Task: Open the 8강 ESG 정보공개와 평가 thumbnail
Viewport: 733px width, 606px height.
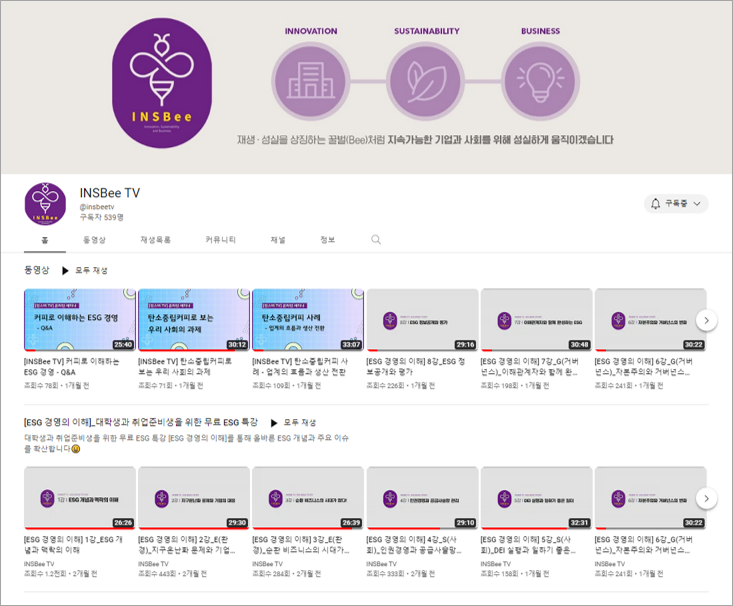Action: coord(423,320)
